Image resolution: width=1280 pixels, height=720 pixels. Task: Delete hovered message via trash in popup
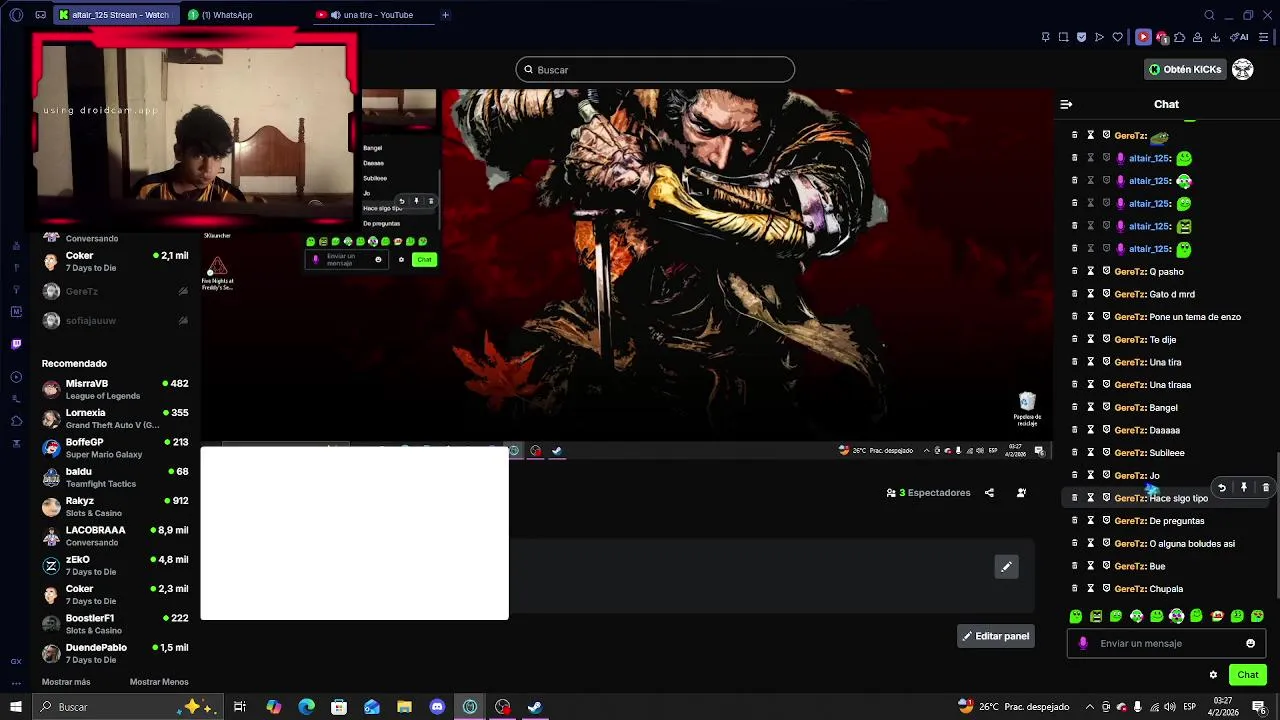(x=1265, y=487)
